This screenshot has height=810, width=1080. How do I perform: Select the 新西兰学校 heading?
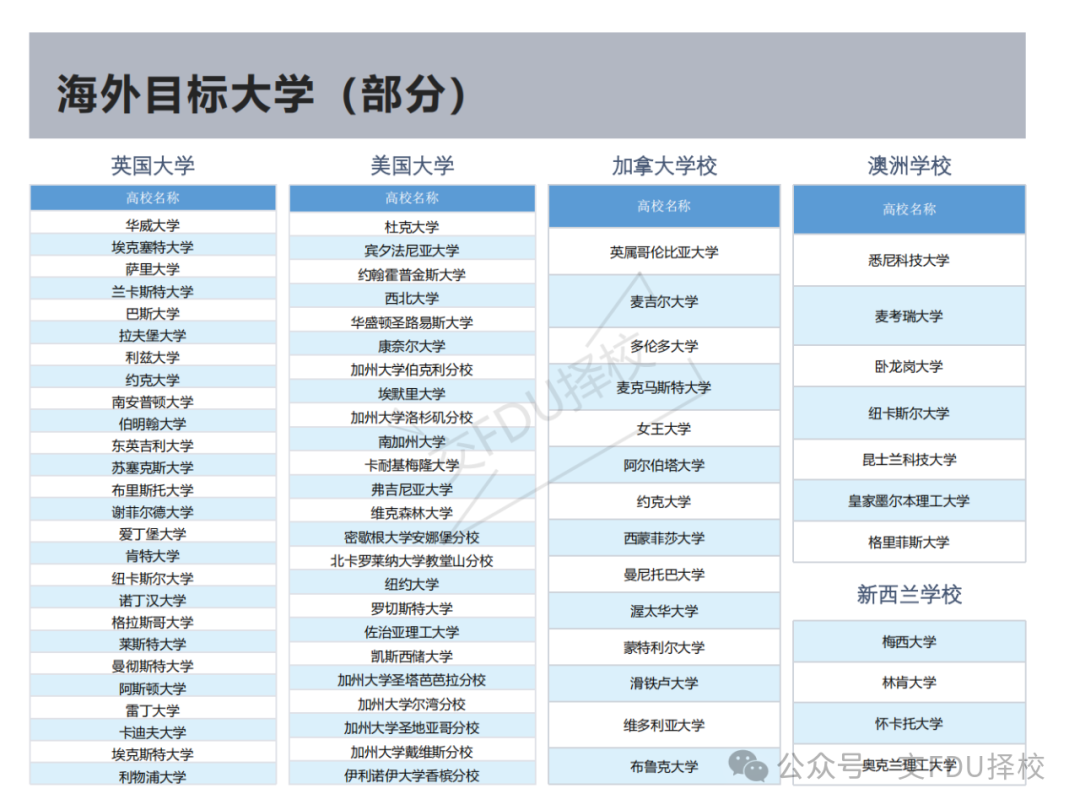[909, 594]
